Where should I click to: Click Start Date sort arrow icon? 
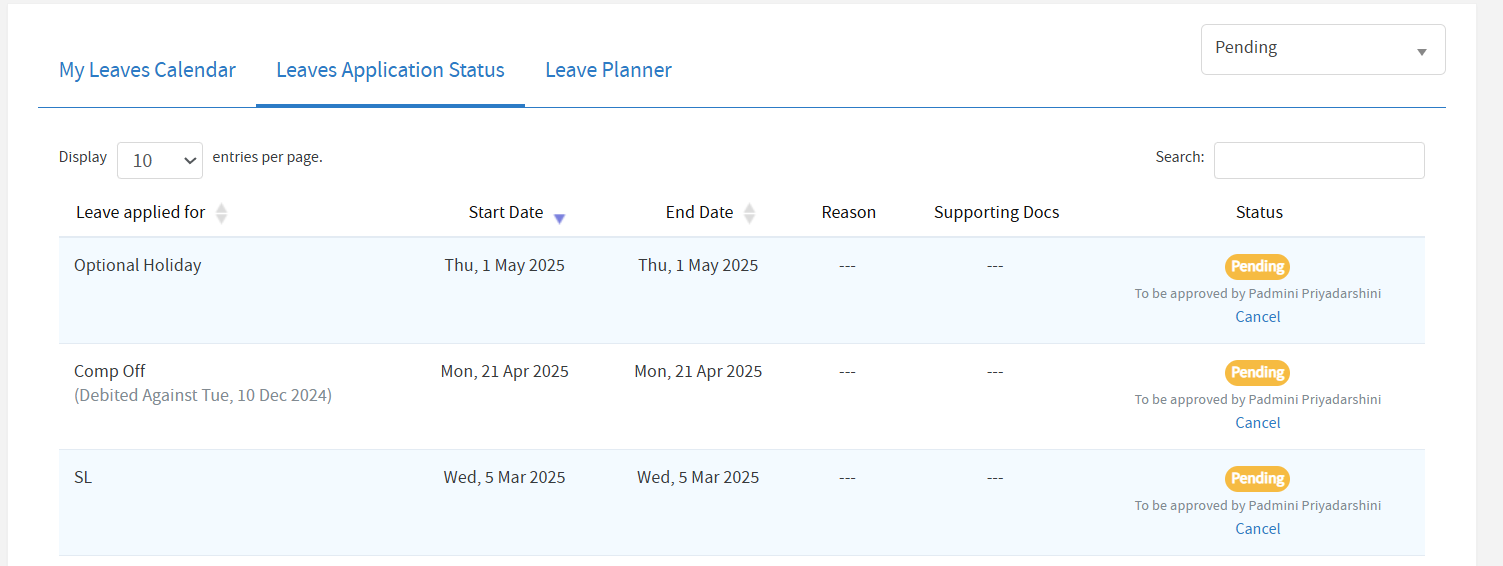coord(559,218)
